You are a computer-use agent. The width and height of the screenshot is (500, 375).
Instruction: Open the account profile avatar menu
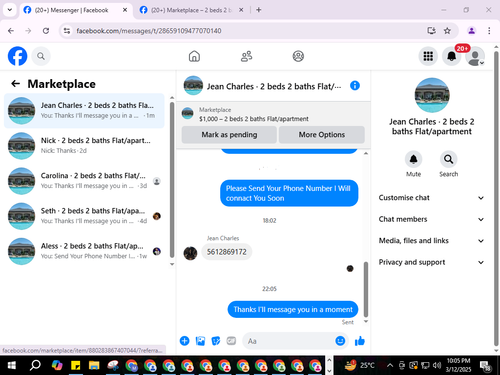coord(475,56)
